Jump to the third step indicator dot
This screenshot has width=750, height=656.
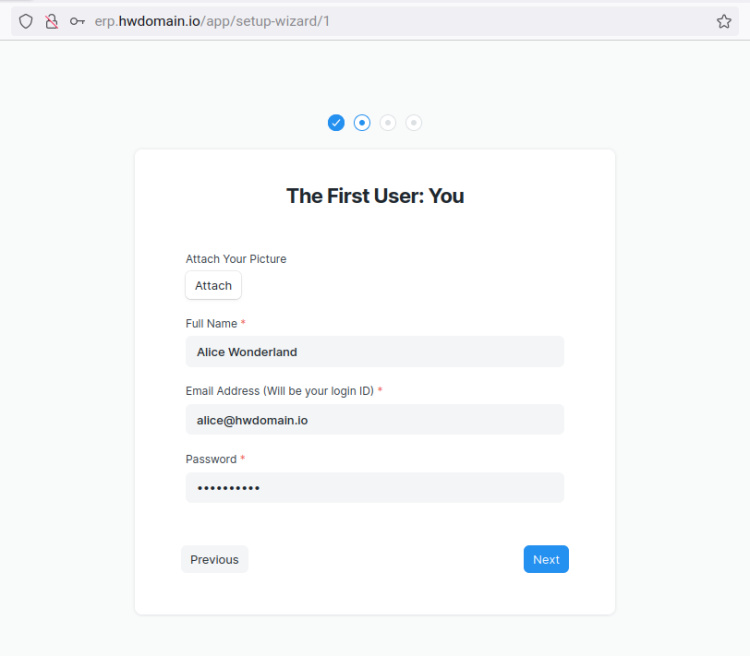click(388, 122)
